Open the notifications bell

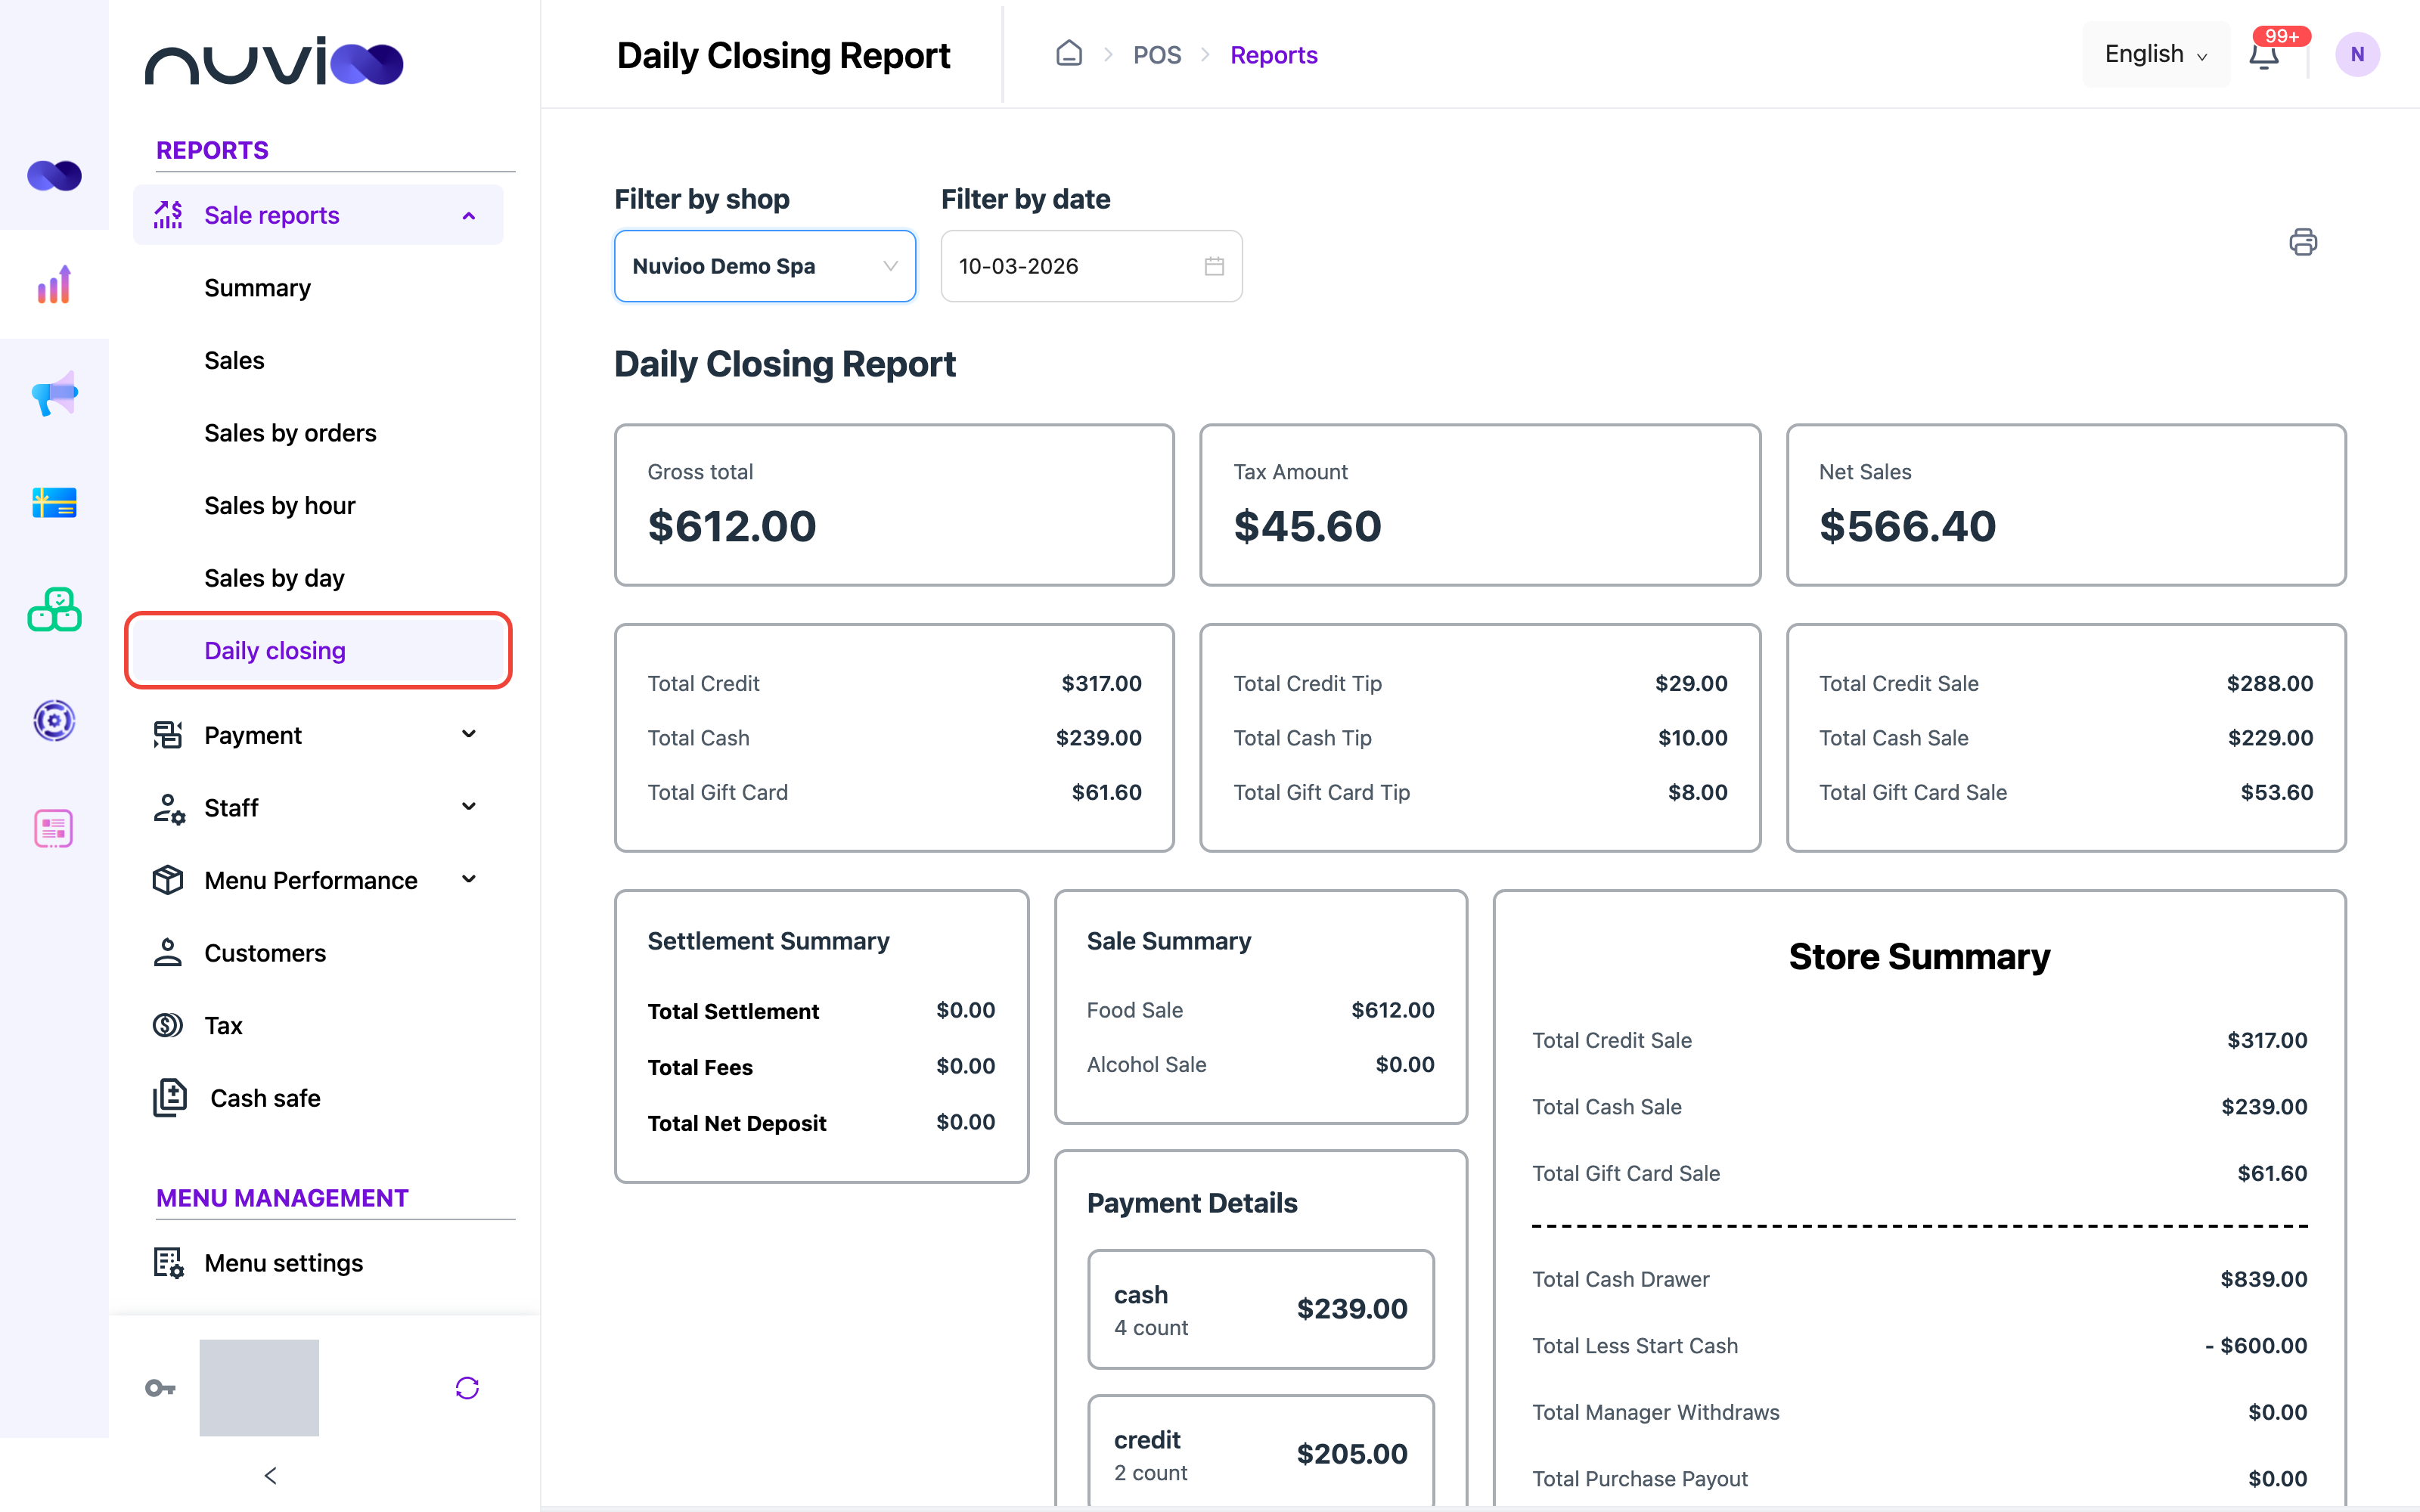[x=2264, y=55]
